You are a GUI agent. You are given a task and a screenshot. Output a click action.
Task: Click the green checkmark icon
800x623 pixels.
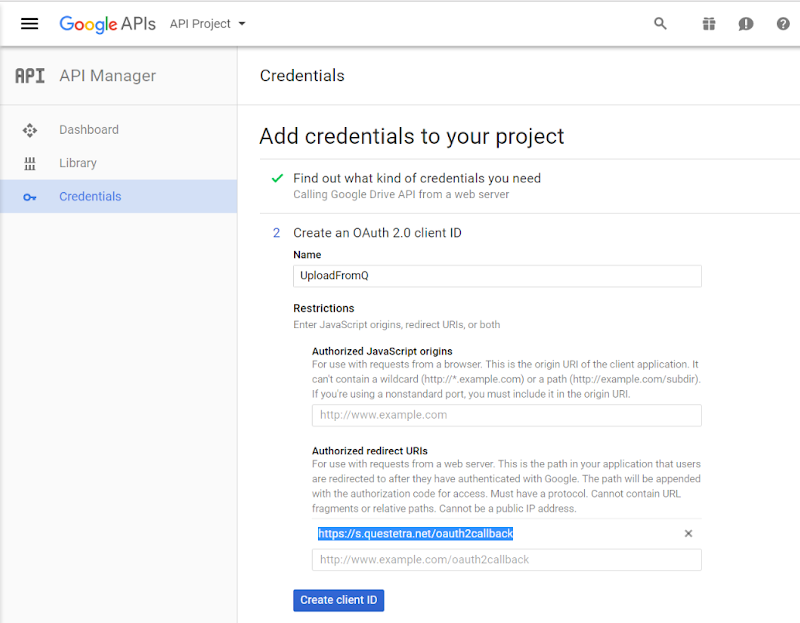(x=277, y=178)
